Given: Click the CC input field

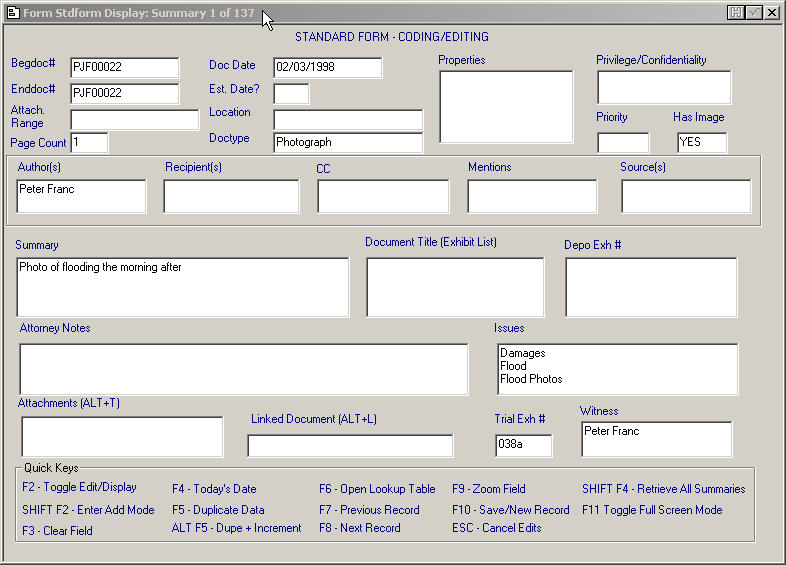Looking at the screenshot, I should pyautogui.click(x=383, y=196).
